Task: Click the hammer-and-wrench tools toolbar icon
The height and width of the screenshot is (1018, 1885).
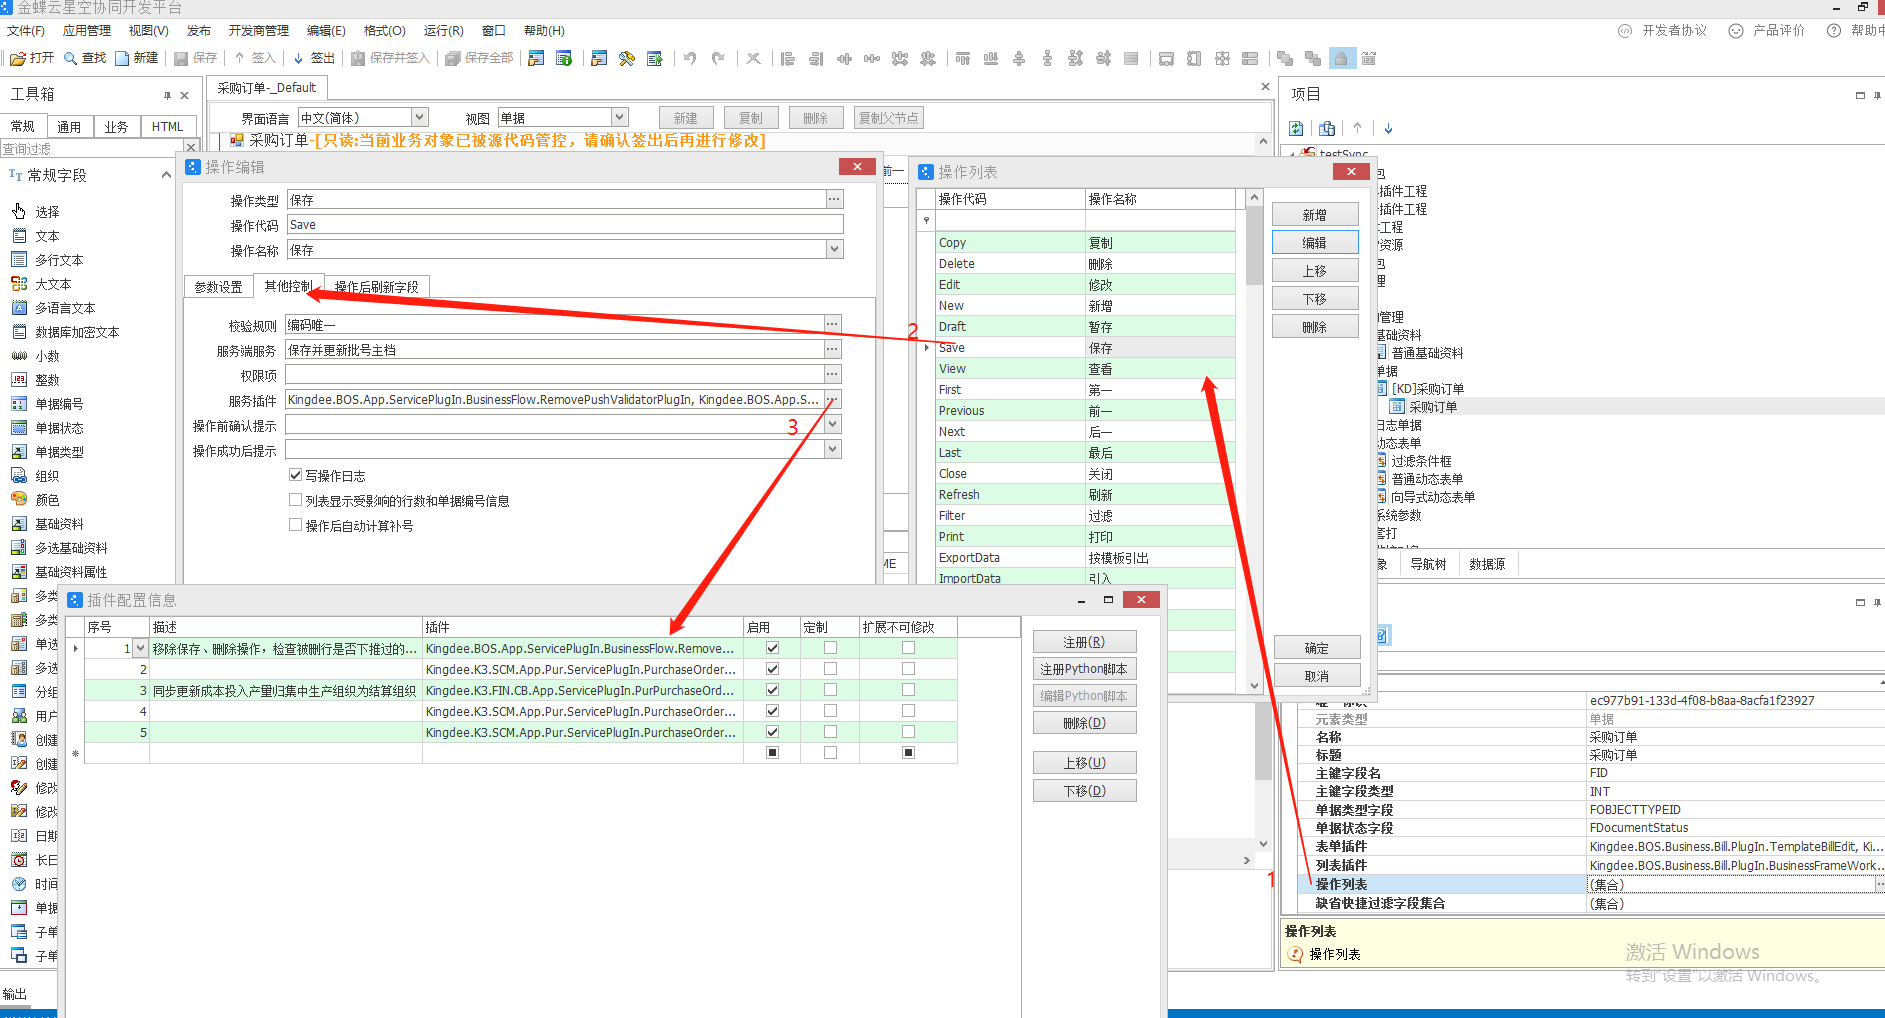Action: [x=627, y=59]
